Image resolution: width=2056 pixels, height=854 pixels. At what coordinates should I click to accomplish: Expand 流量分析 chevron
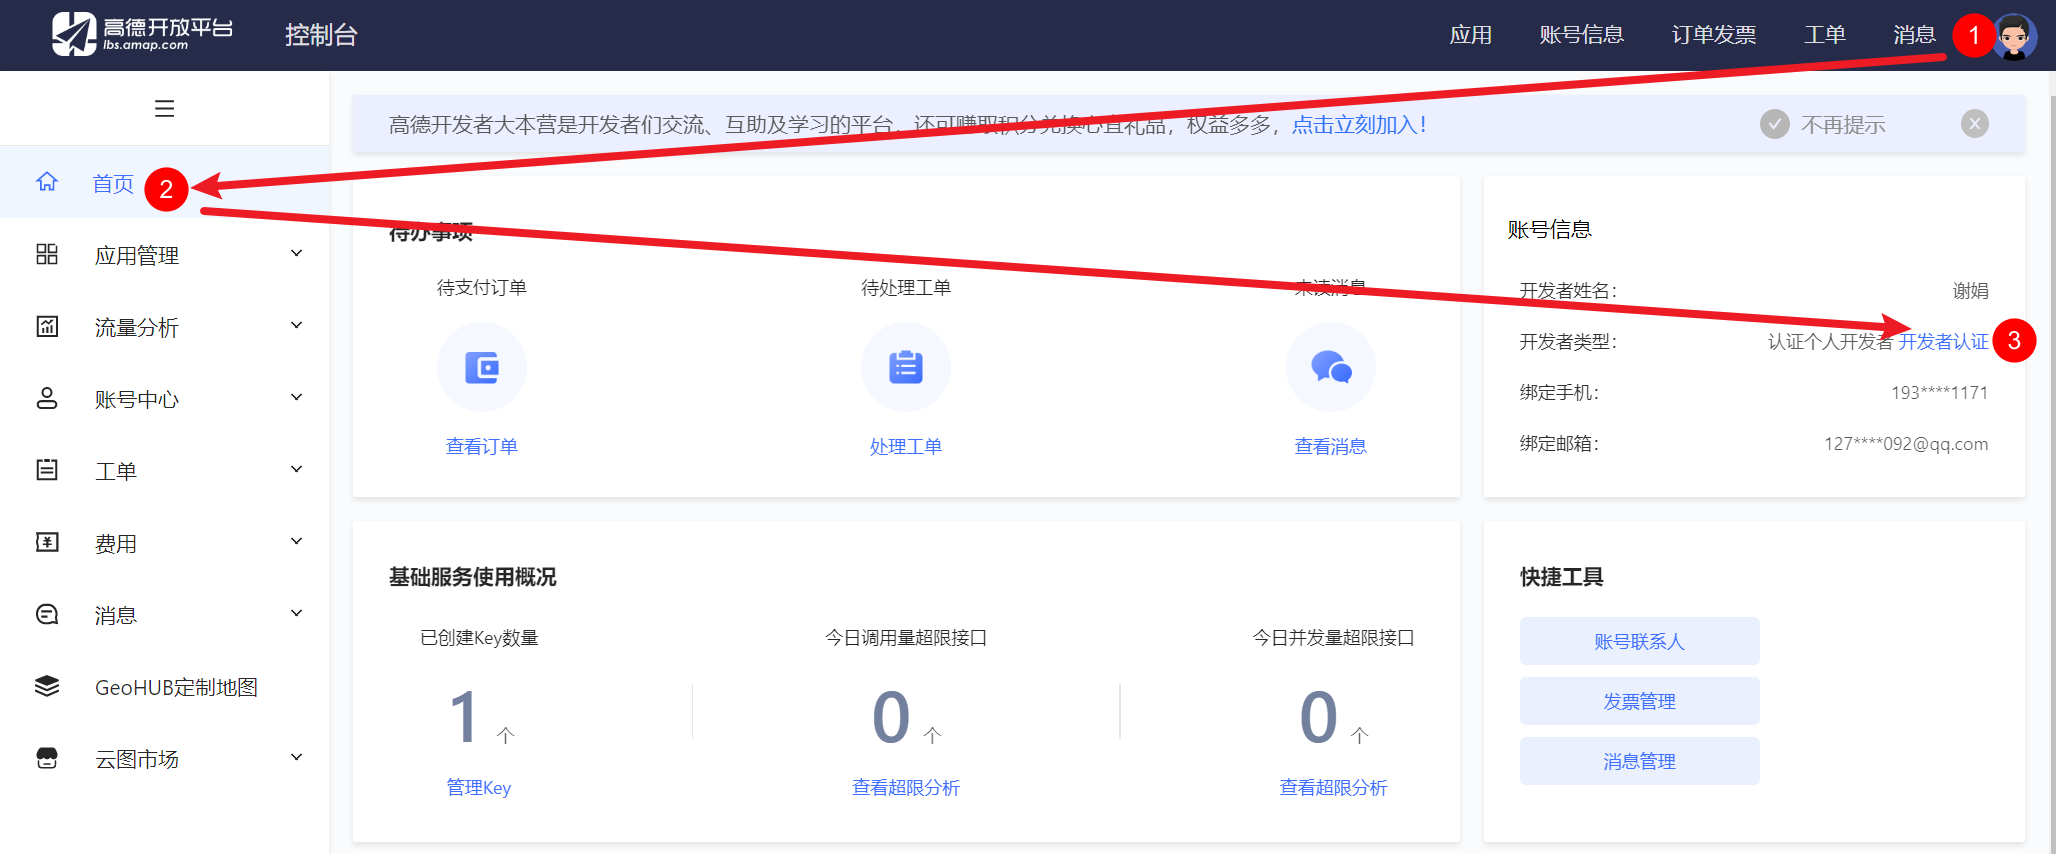coord(296,326)
